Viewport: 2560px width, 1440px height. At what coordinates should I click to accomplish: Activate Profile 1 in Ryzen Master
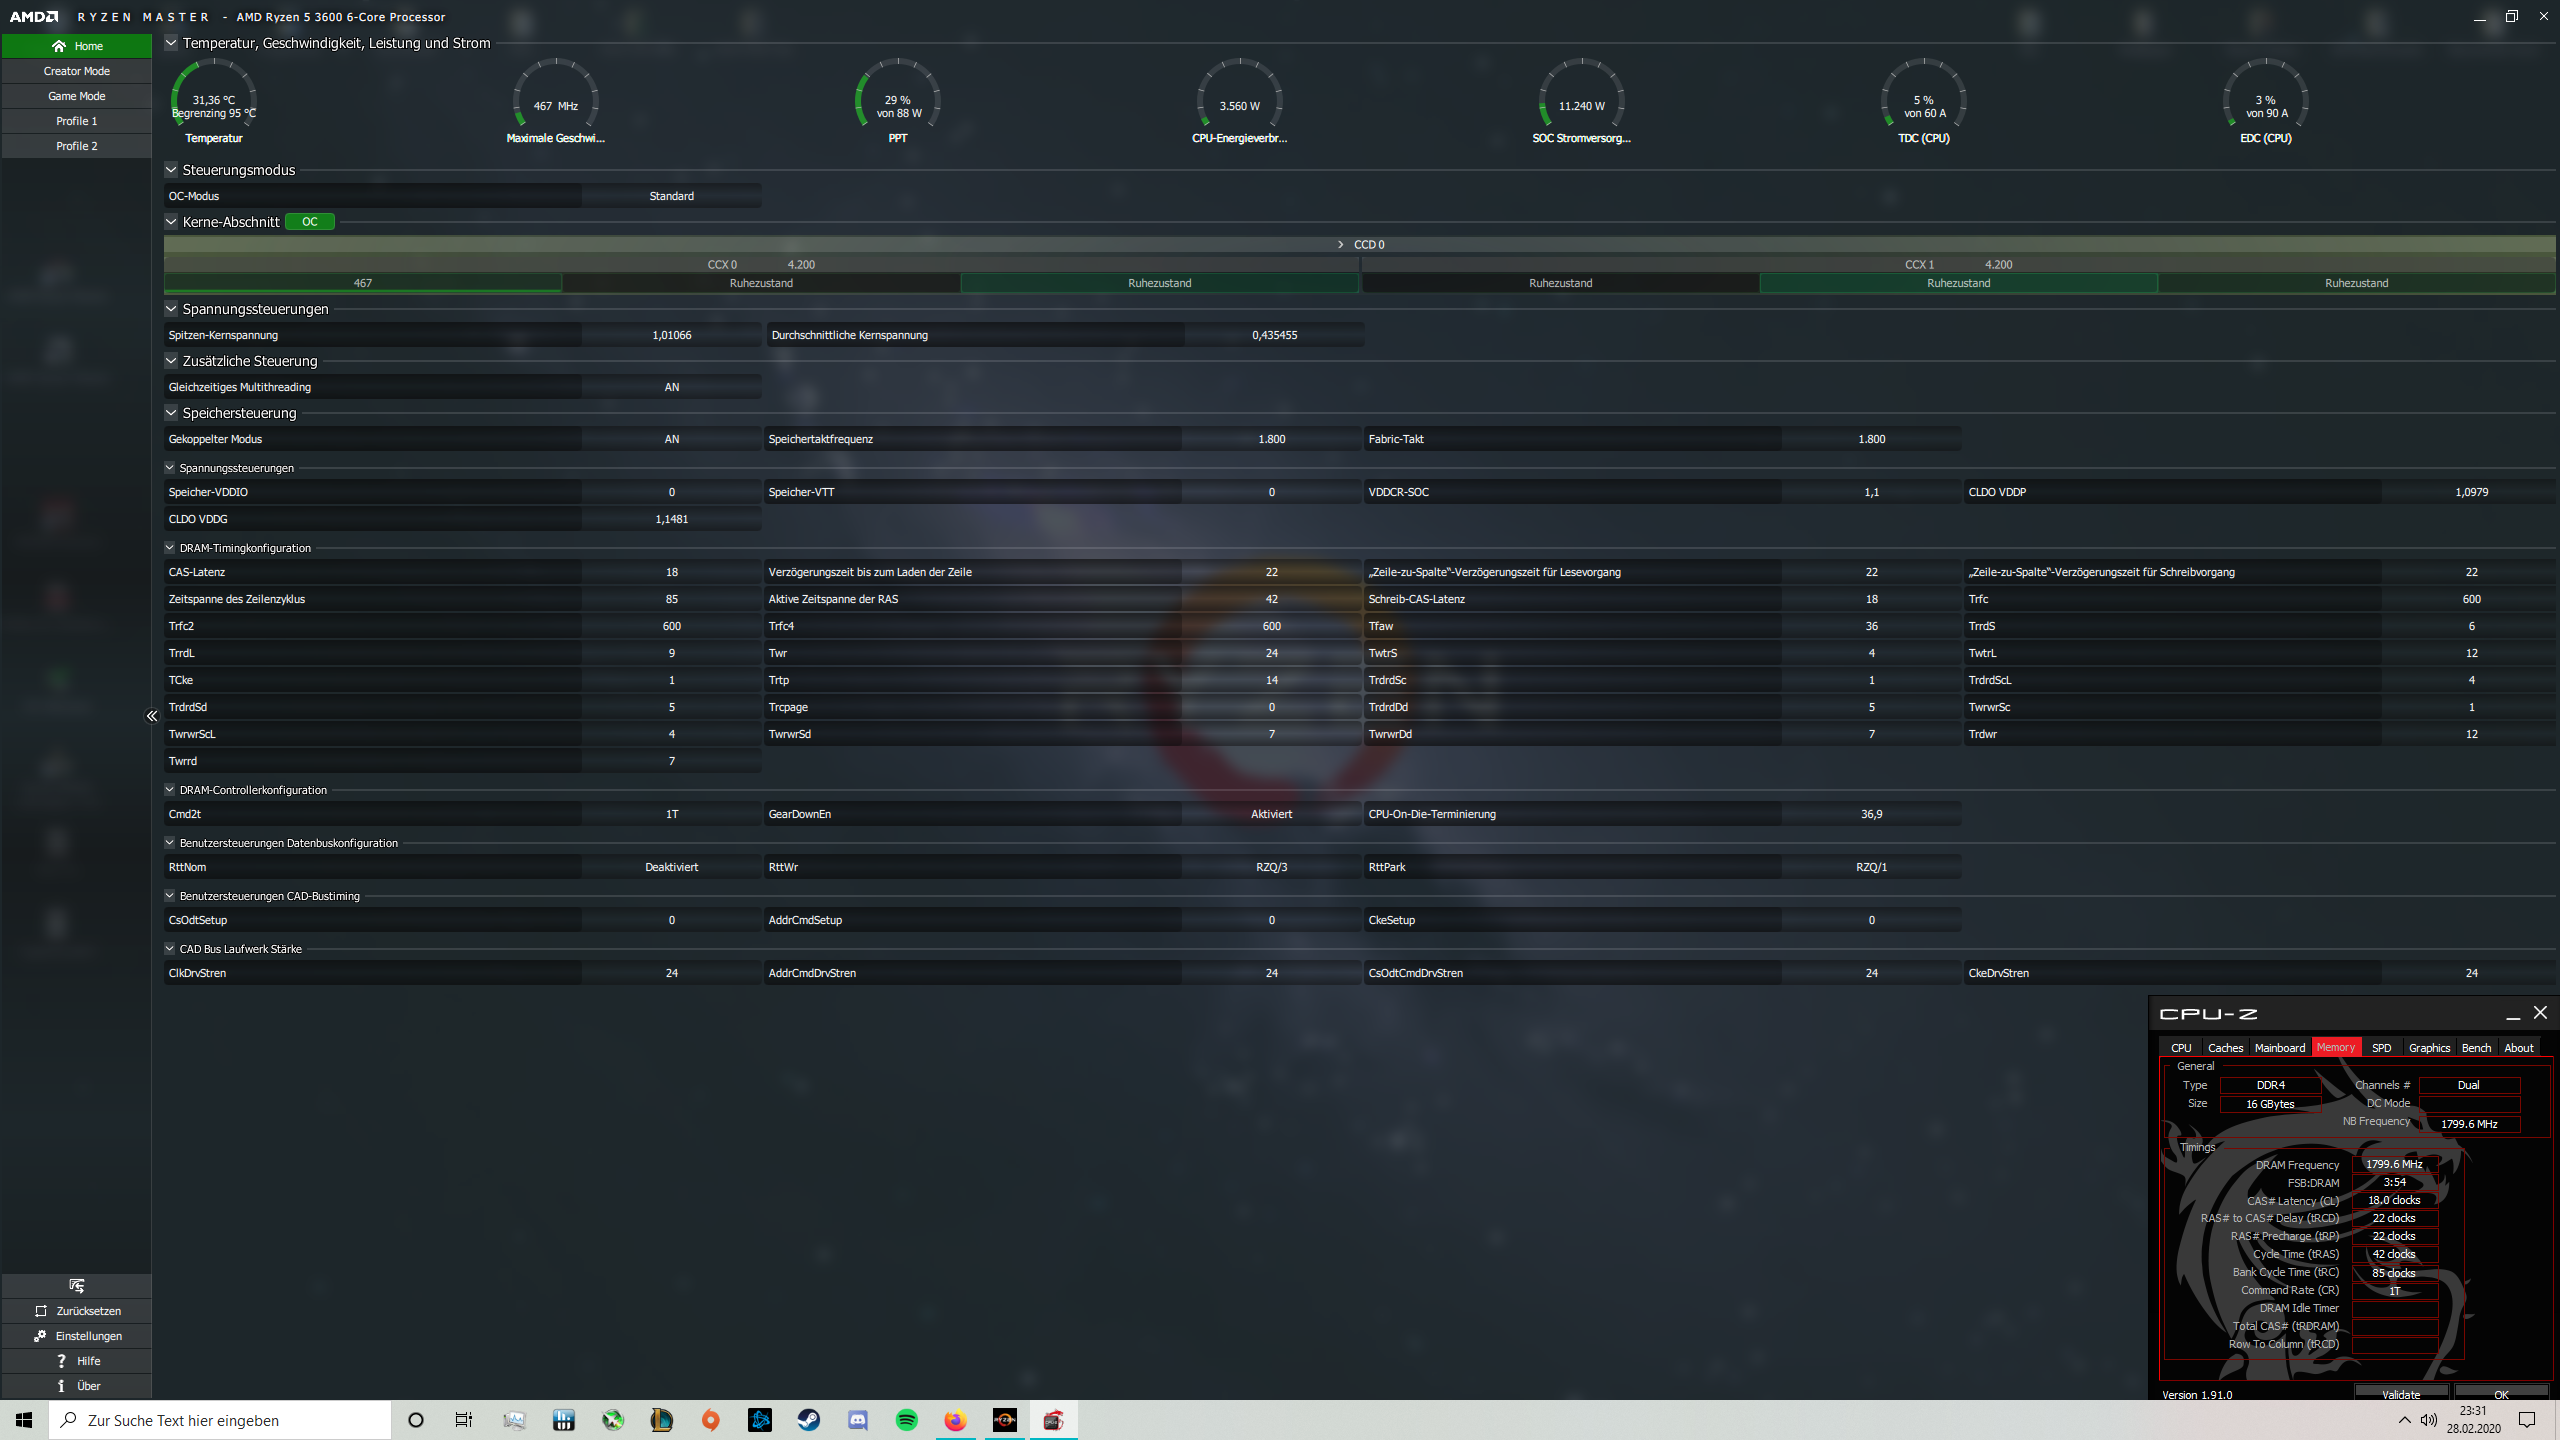[76, 120]
